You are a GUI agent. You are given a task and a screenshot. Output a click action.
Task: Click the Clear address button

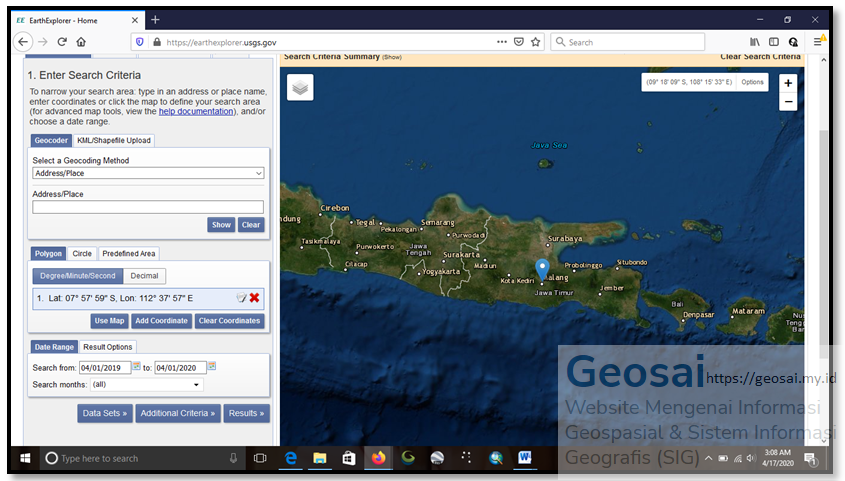251,225
